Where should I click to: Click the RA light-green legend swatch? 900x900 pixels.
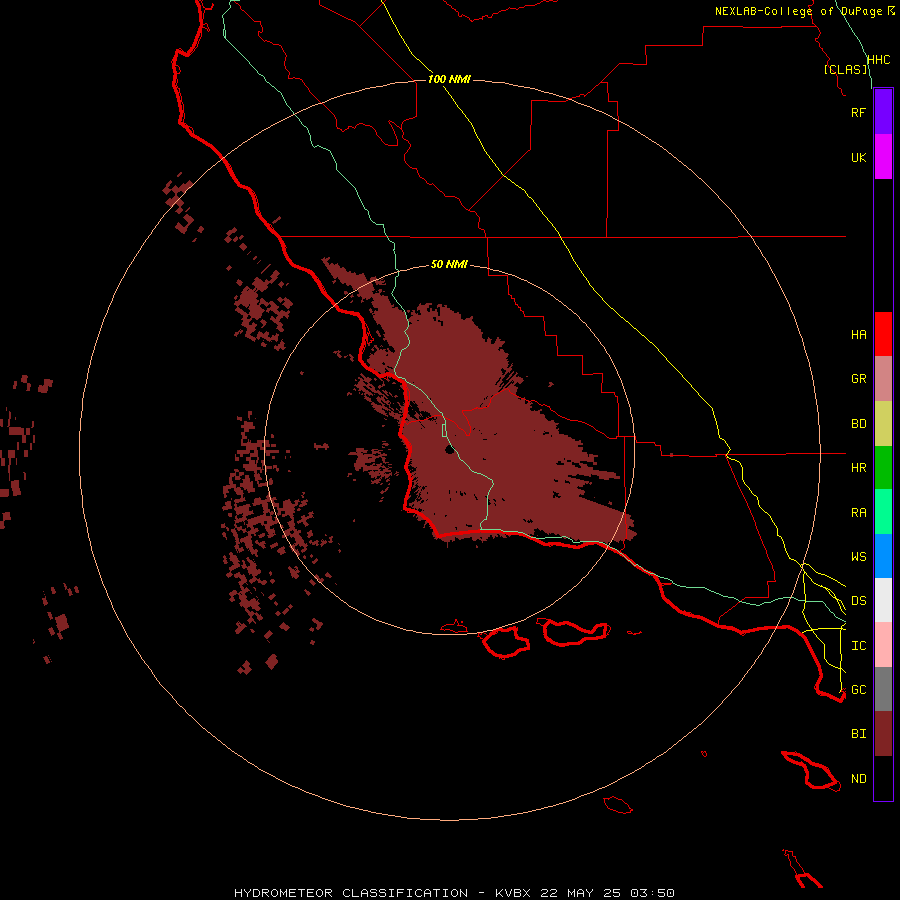[883, 512]
